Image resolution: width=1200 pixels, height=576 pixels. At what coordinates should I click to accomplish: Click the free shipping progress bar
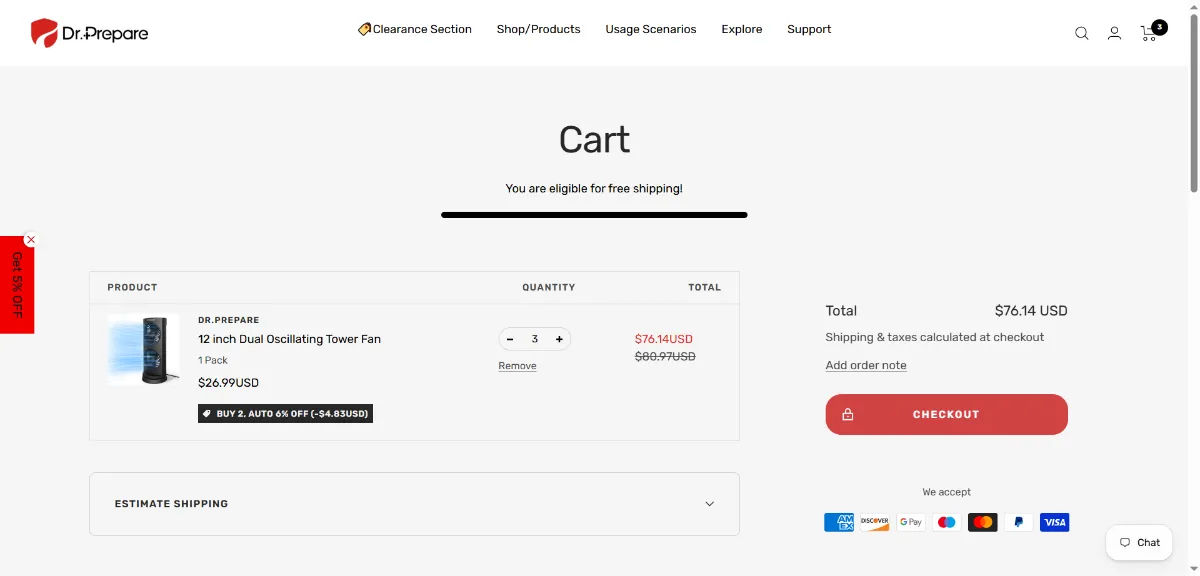tap(594, 214)
